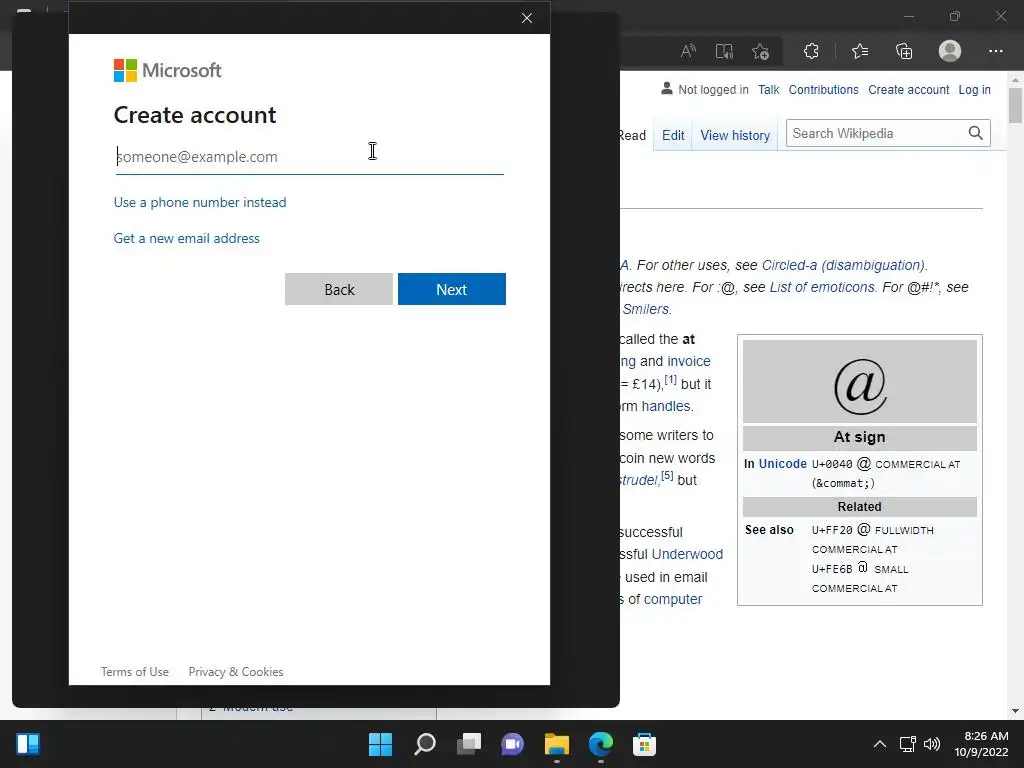Click Wikipedia Create account link
The width and height of the screenshot is (1024, 768).
[908, 89]
